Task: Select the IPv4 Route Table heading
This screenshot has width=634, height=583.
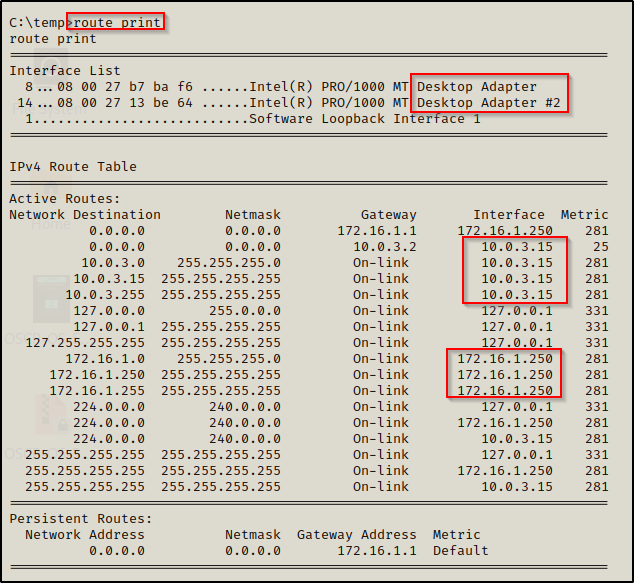Action: [73, 167]
